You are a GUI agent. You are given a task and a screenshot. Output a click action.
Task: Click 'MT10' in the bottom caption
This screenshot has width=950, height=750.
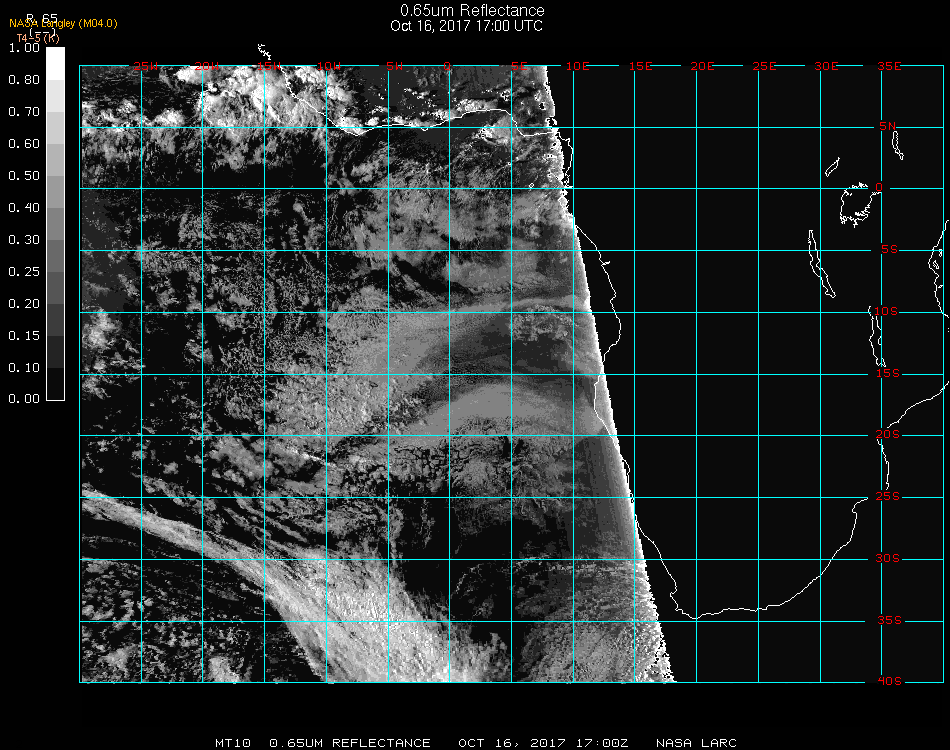[233, 743]
